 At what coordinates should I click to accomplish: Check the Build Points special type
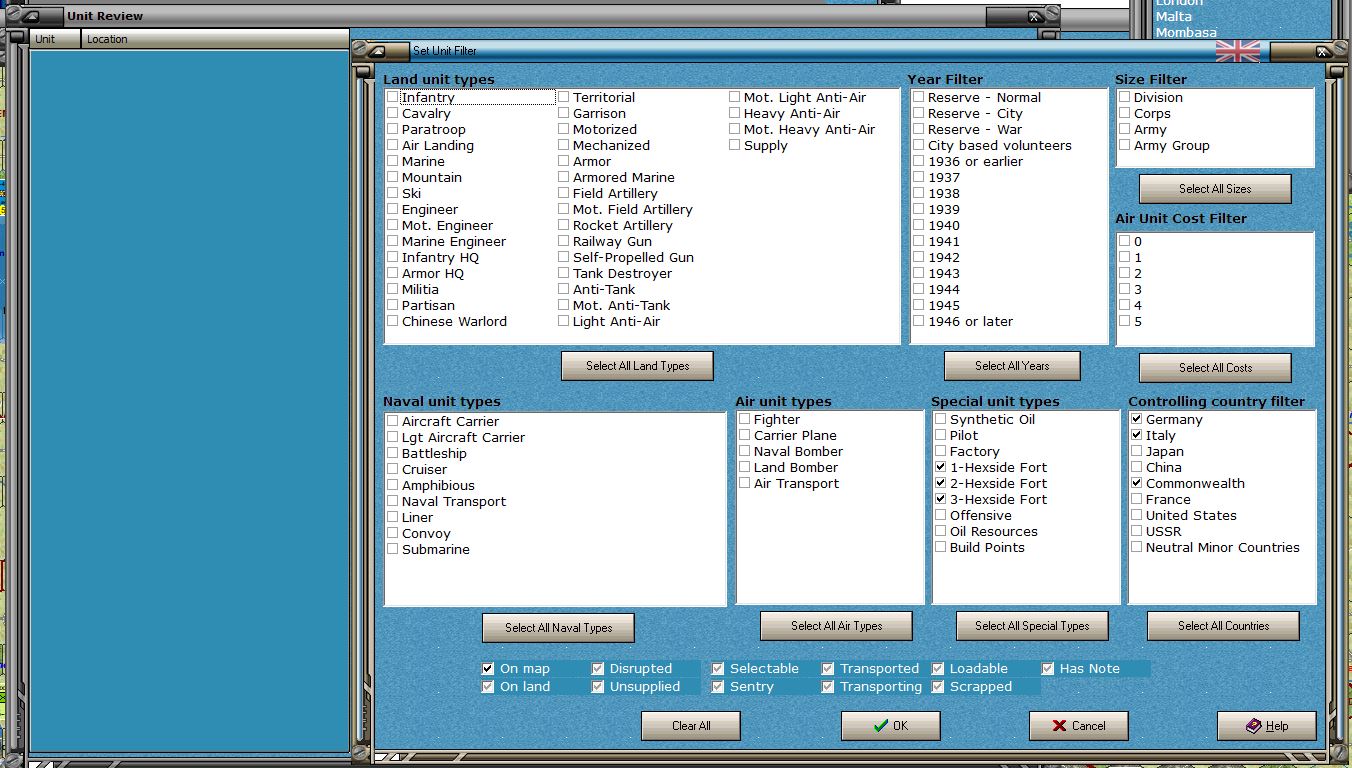941,547
